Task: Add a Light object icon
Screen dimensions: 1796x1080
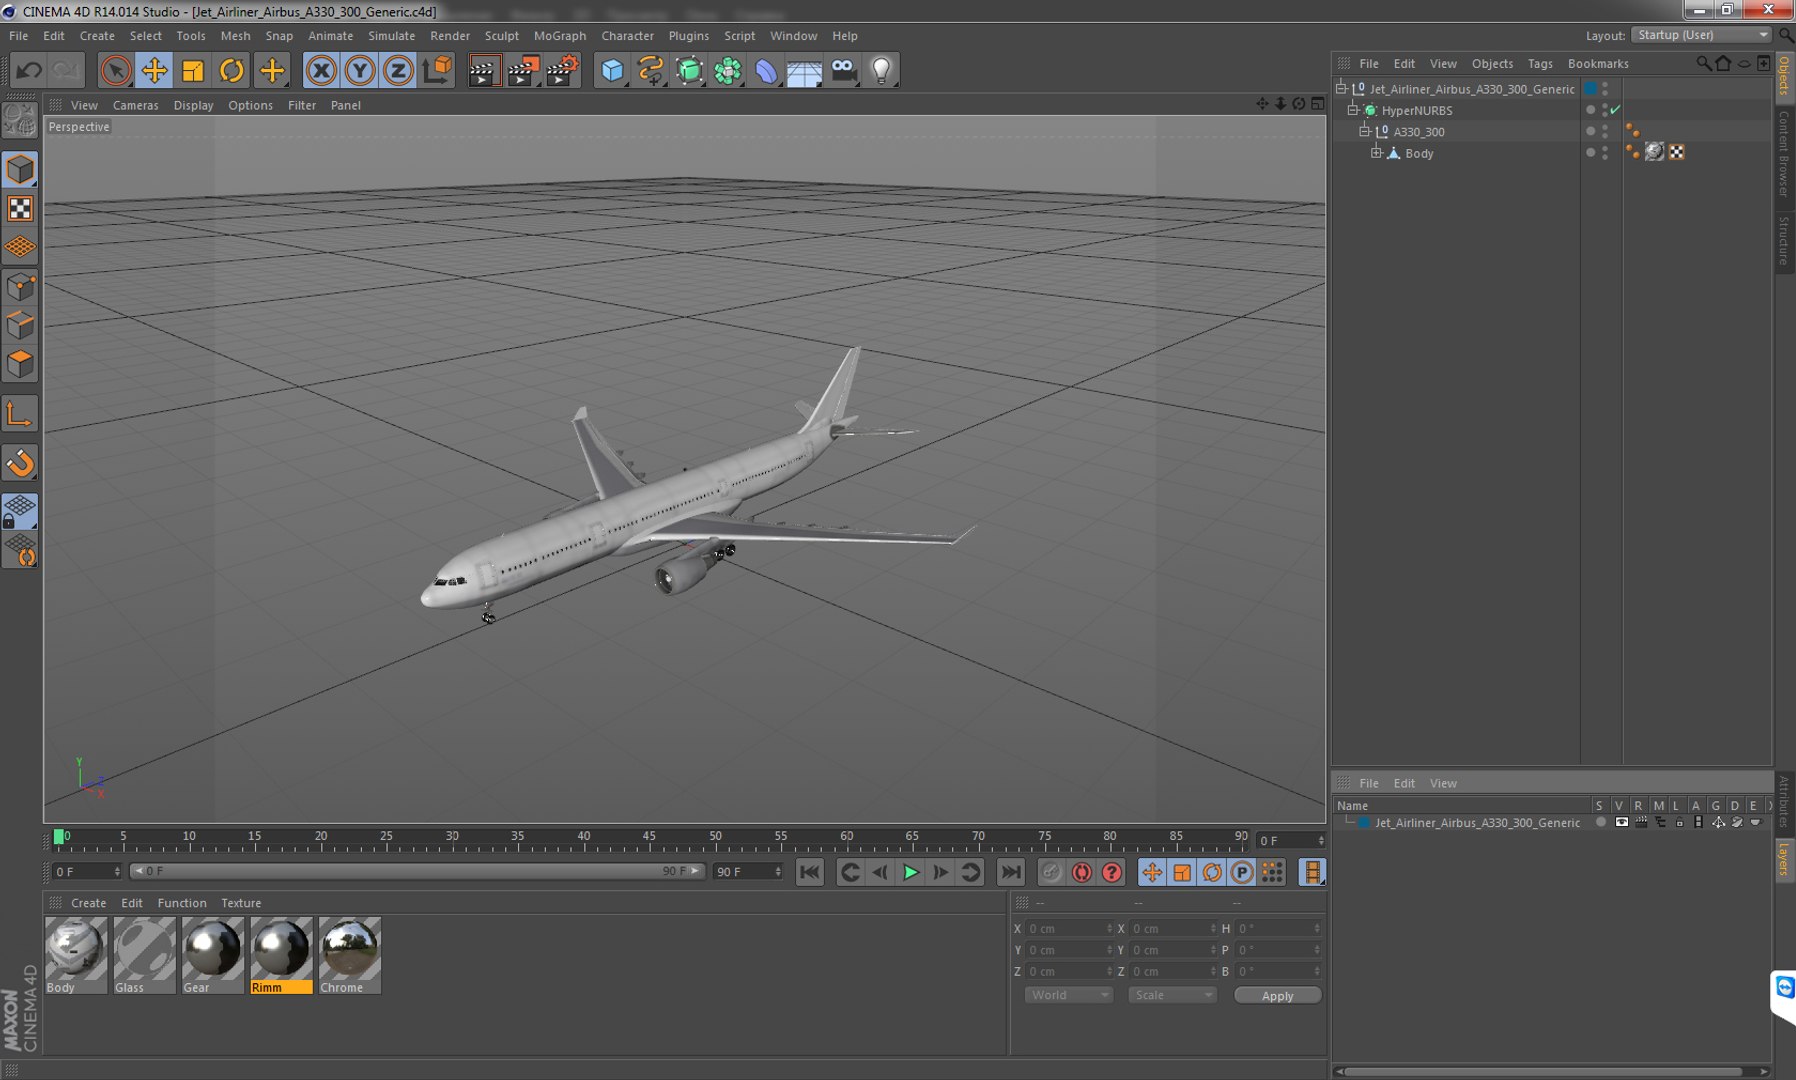Action: (x=882, y=70)
